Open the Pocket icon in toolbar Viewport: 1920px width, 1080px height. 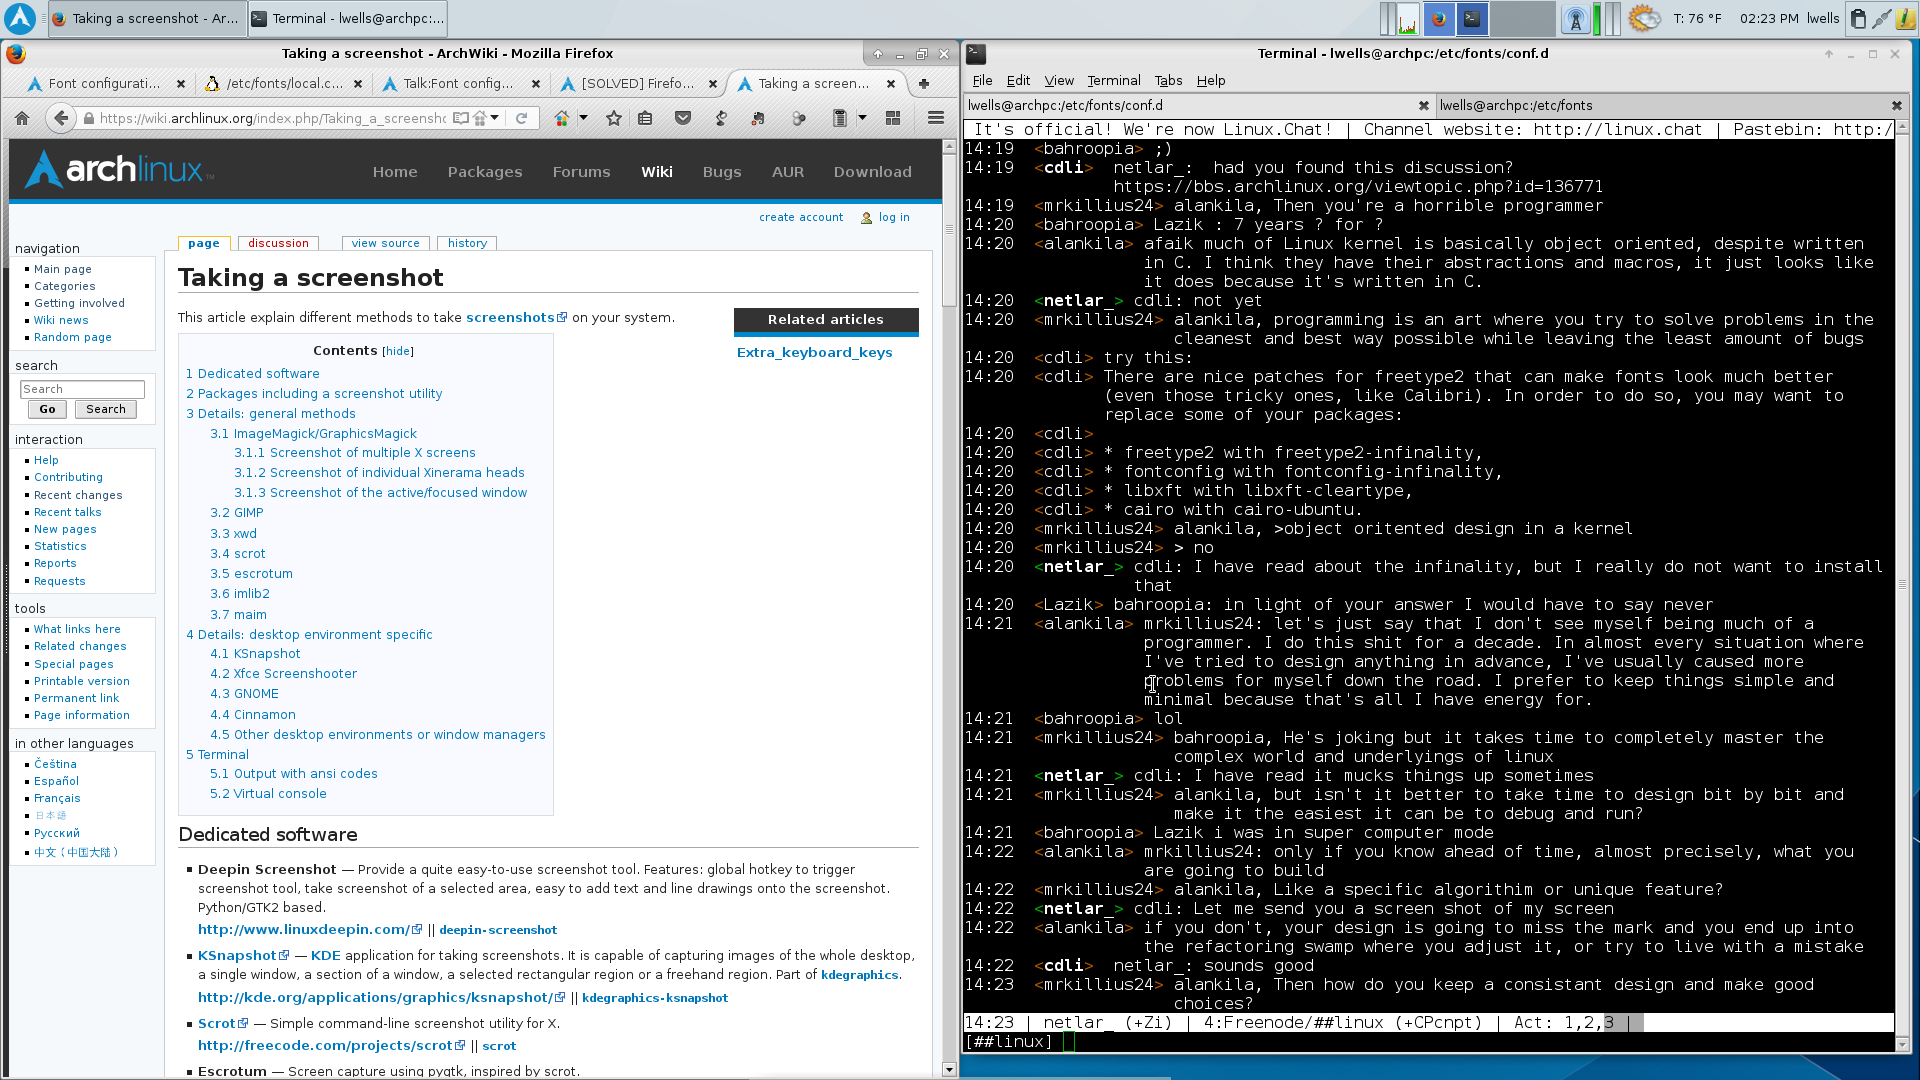tap(683, 118)
